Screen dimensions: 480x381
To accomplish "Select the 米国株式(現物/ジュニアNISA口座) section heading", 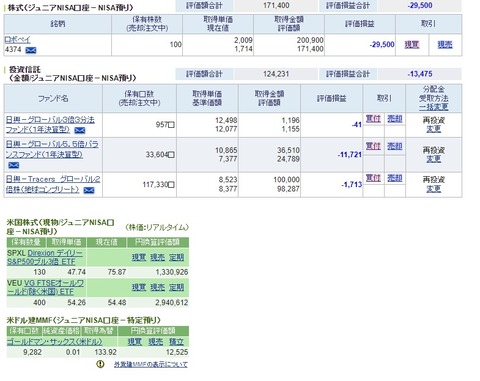I will (60, 227).
